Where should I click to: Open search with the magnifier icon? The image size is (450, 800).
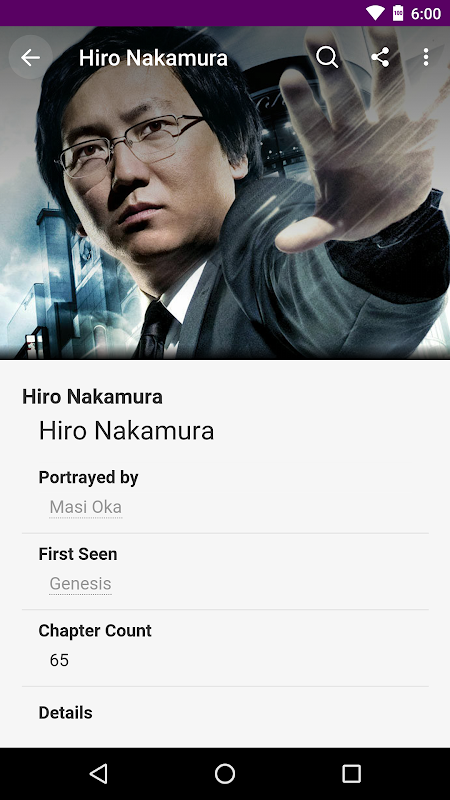[327, 57]
